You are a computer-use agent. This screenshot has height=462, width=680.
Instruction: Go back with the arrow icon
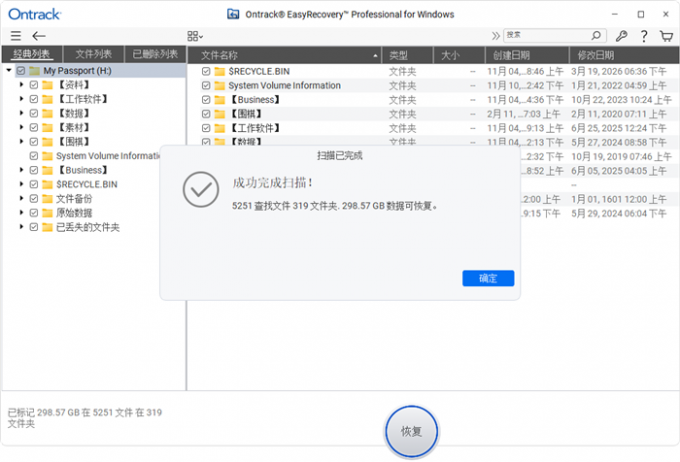point(39,36)
